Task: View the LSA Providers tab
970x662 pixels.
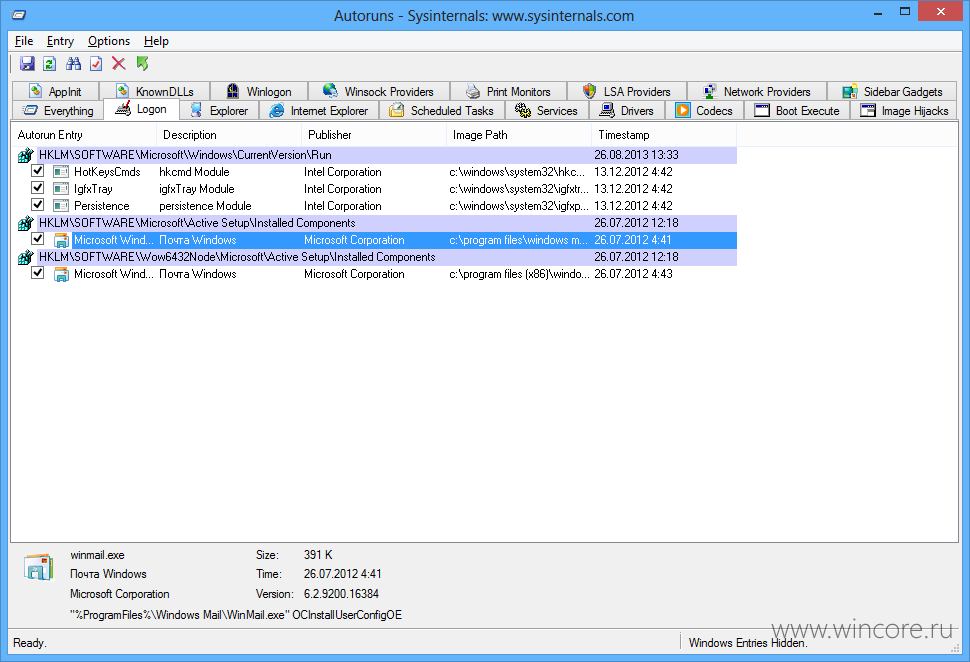Action: [627, 92]
